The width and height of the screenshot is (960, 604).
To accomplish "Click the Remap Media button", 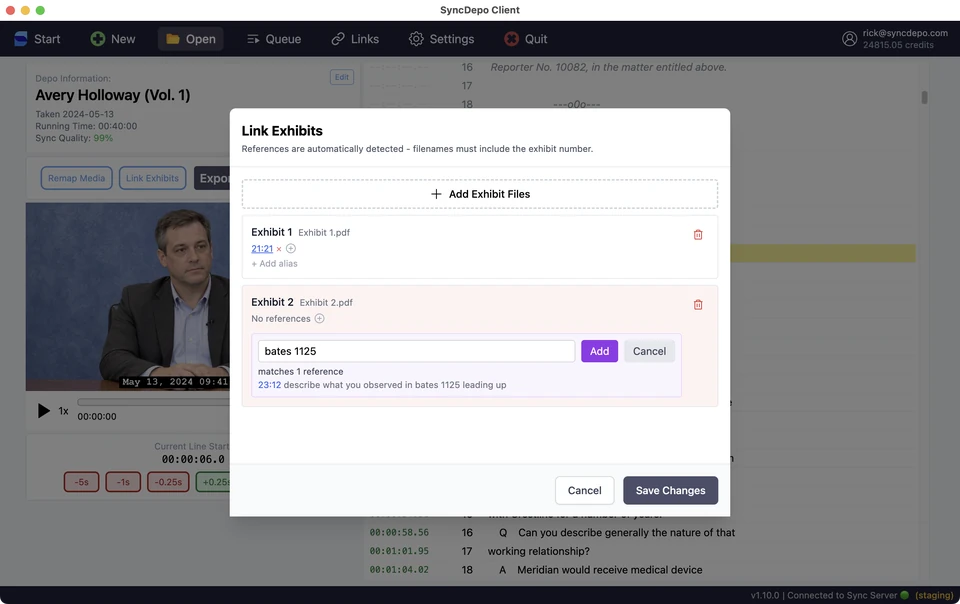I will click(77, 178).
